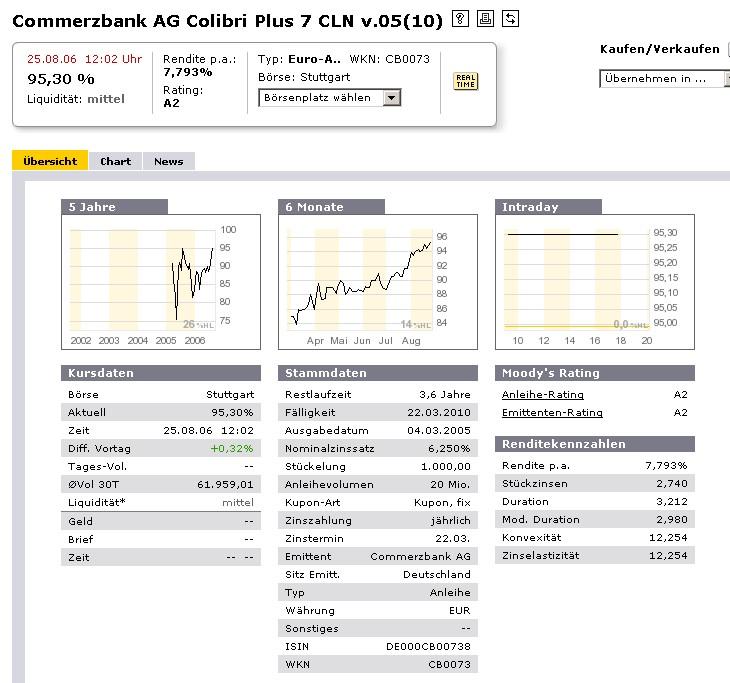The image size is (730, 683).
Task: Click the Mod. Duration value 2,980
Action: tap(672, 519)
